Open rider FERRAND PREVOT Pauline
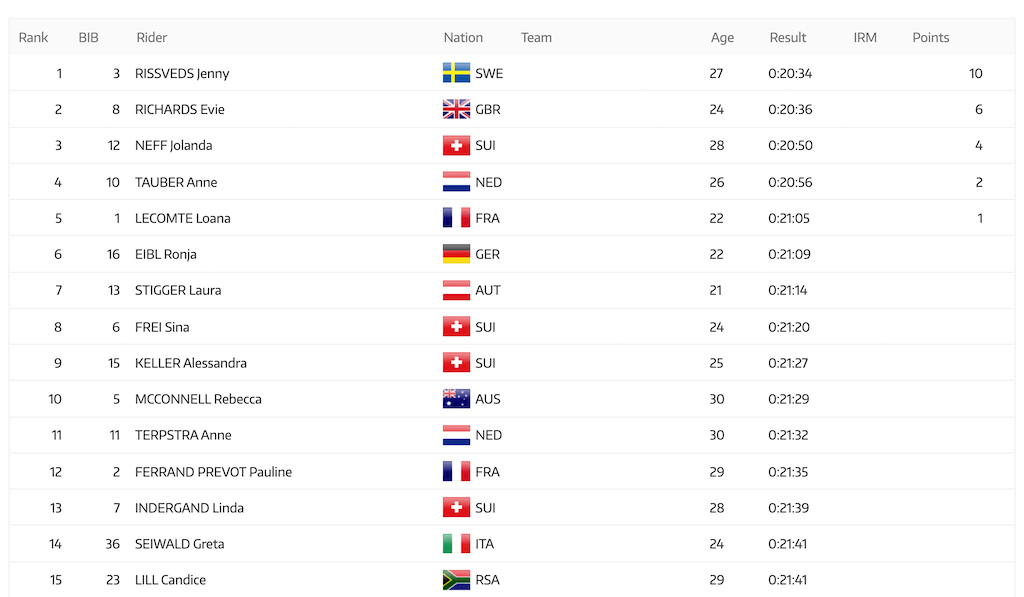This screenshot has width=1024, height=597. (x=214, y=472)
